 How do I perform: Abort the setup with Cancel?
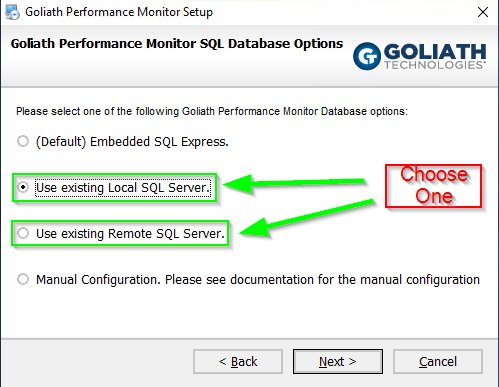(438, 362)
